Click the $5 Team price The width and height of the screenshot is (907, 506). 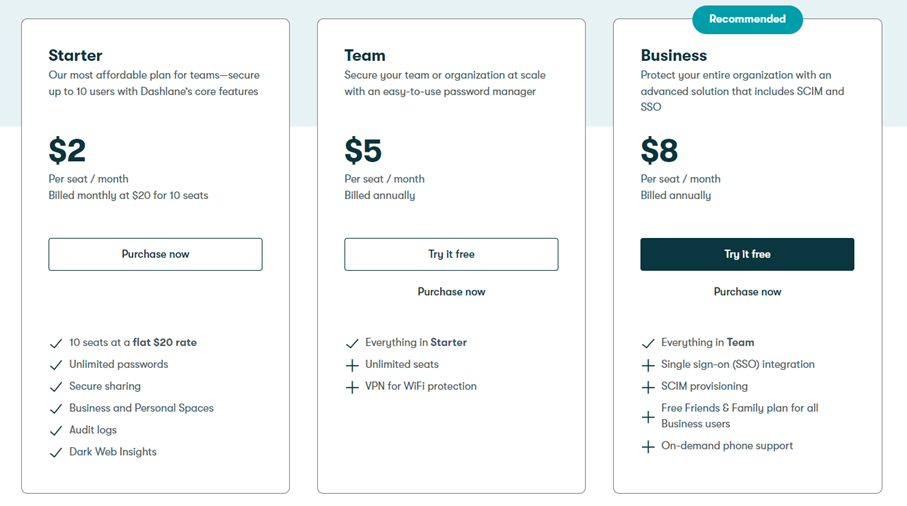363,150
